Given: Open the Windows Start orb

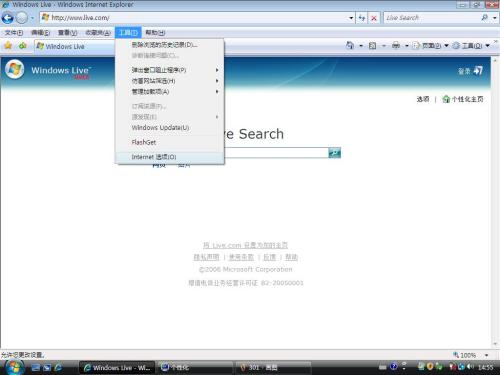Looking at the screenshot, I should coord(14,367).
